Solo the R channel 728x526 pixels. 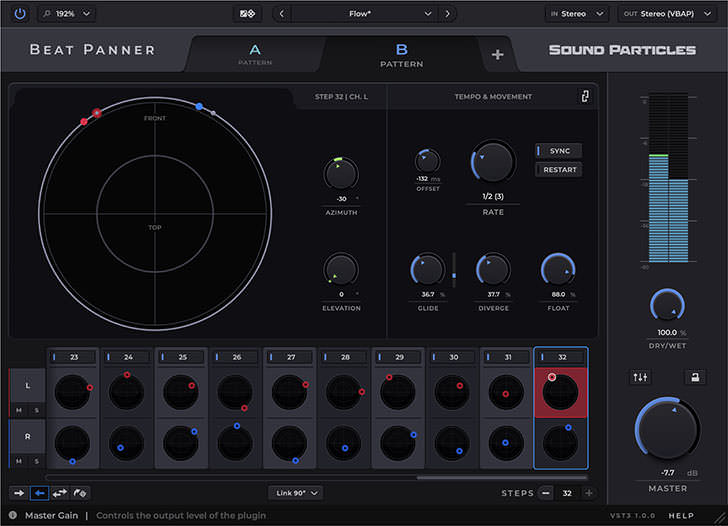pos(37,461)
